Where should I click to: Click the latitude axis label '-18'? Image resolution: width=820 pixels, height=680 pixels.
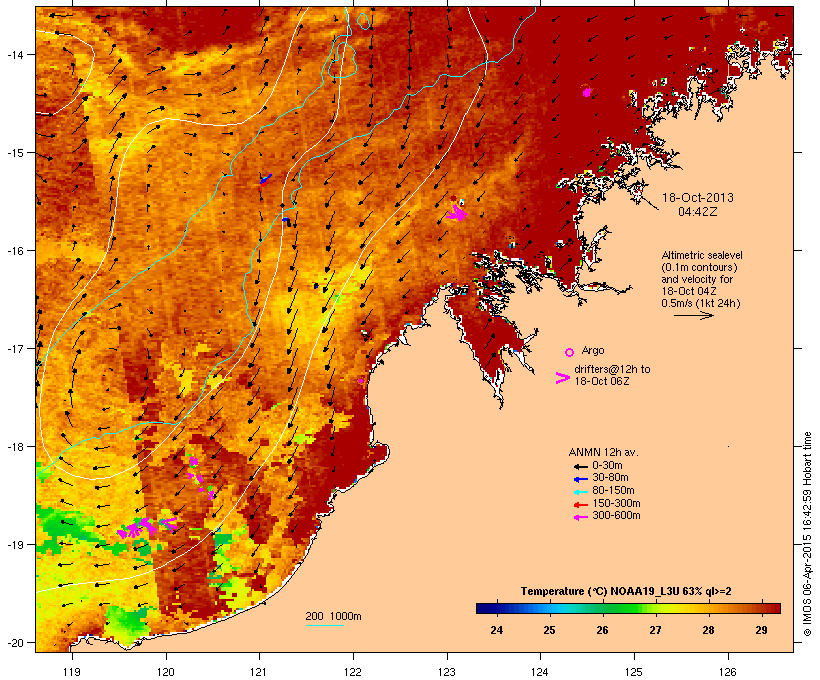(x=14, y=447)
